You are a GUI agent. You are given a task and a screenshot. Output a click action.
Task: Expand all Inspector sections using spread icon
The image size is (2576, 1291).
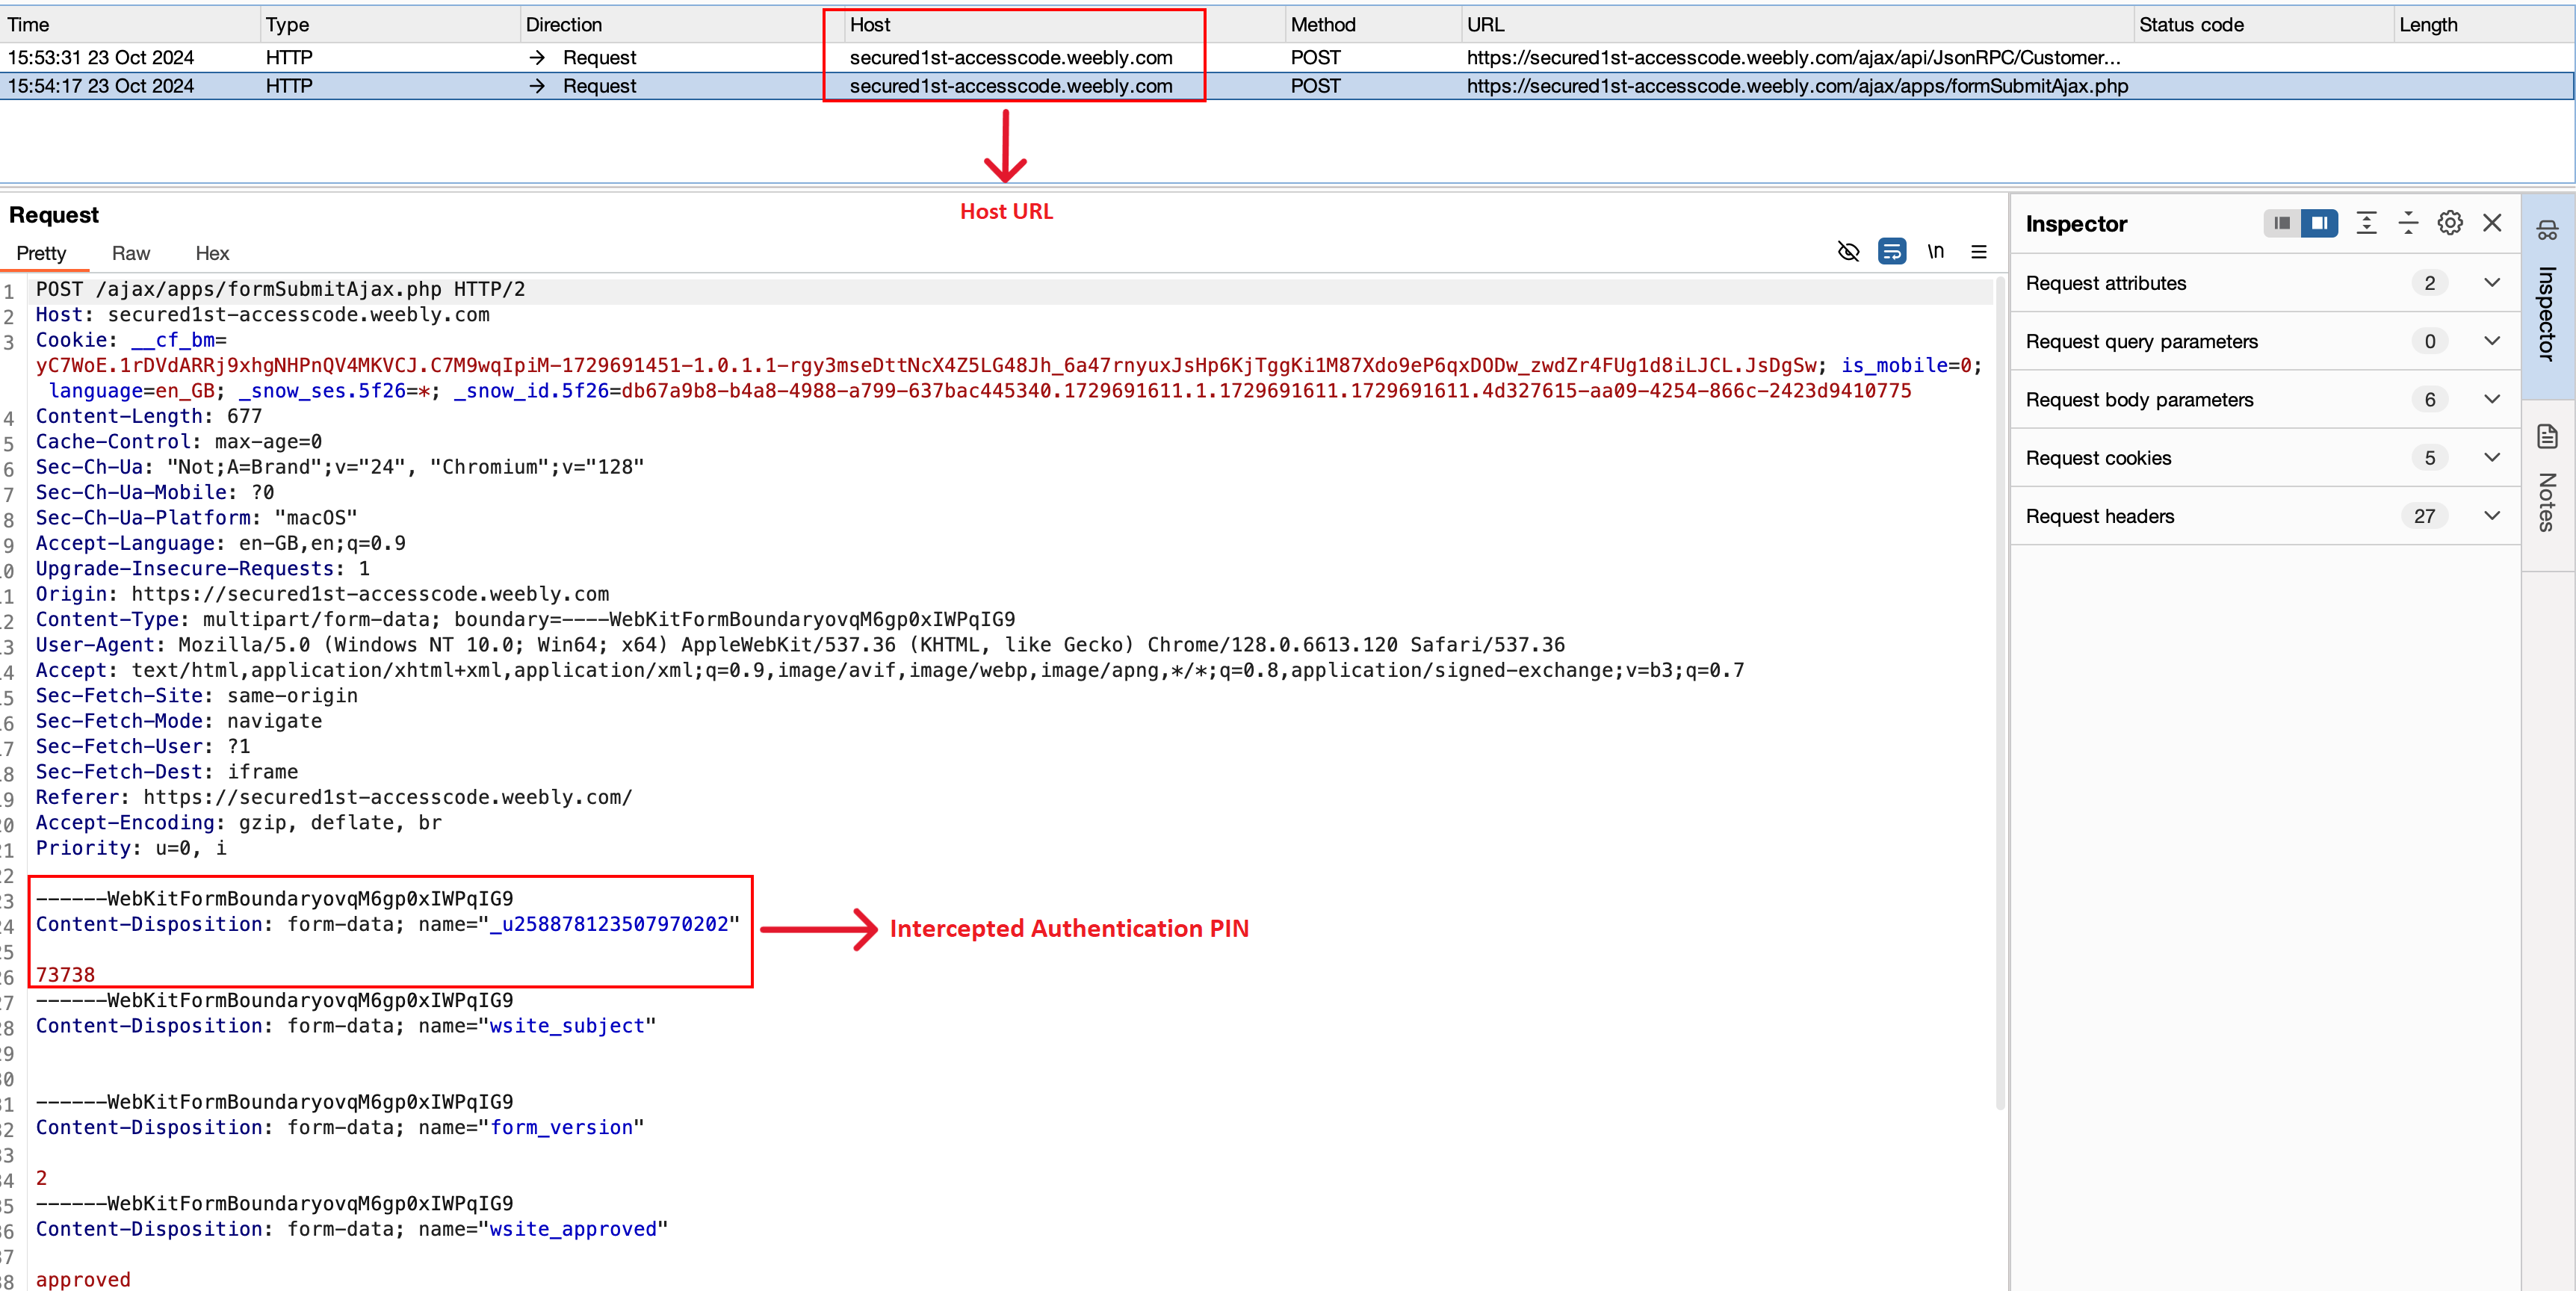[2367, 222]
